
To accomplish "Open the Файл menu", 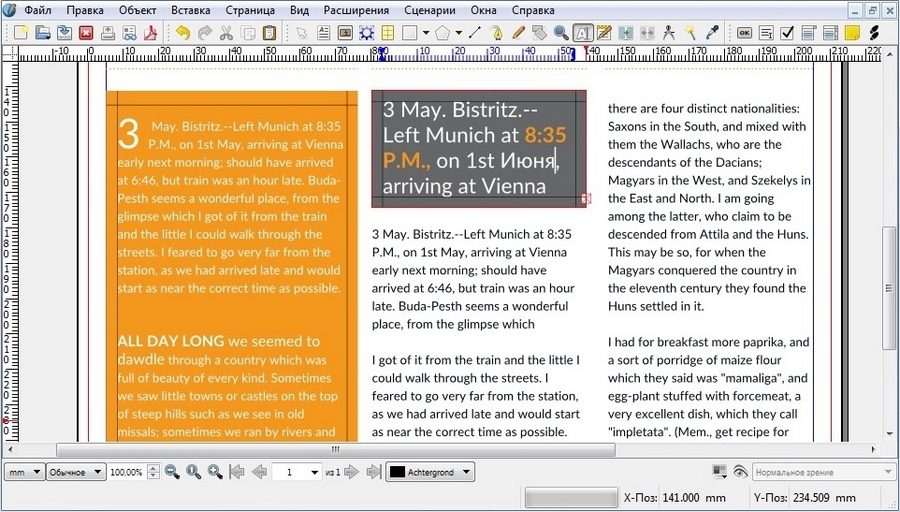I will tap(37, 10).
